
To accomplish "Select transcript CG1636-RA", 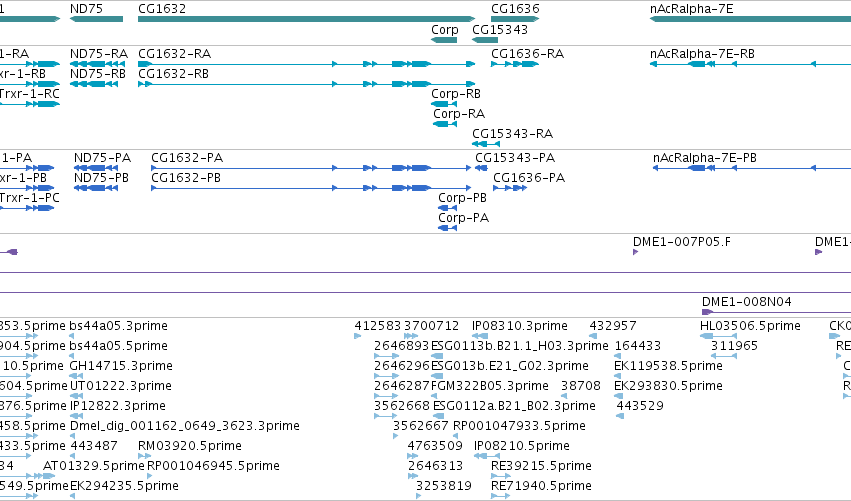I will coord(528,54).
